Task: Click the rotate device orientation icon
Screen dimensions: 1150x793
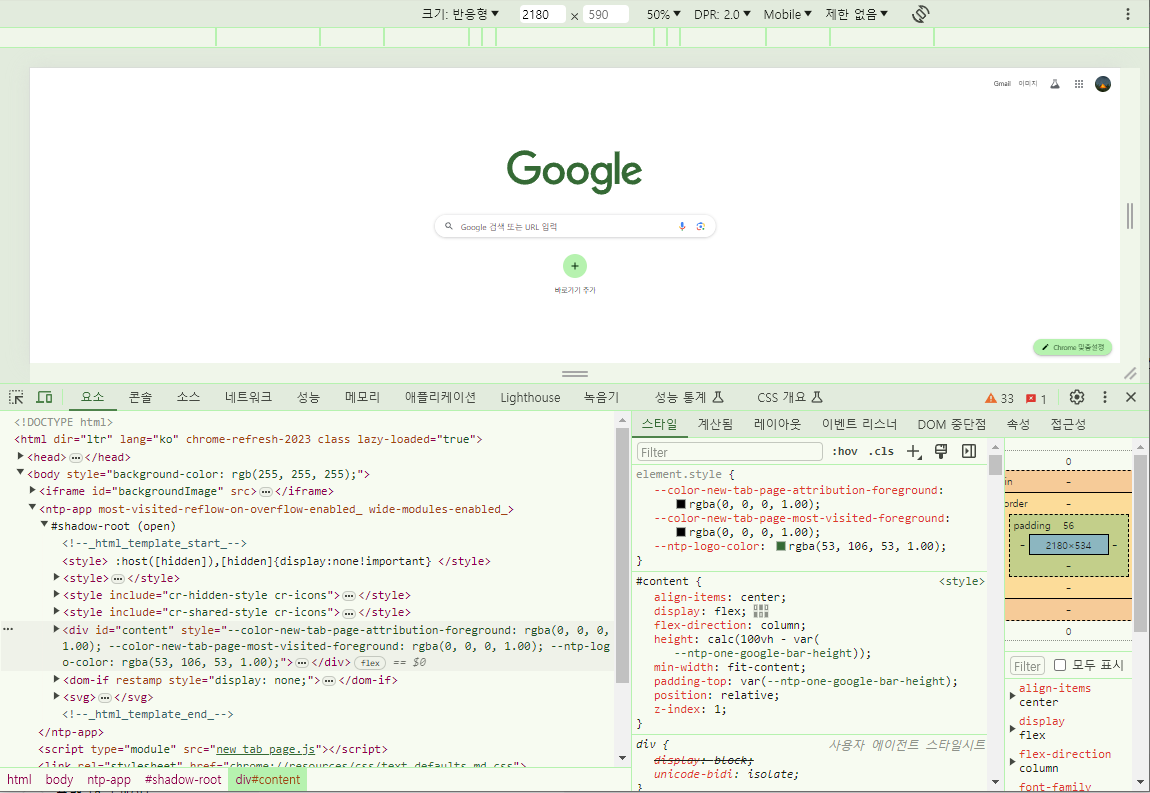Action: [x=920, y=14]
